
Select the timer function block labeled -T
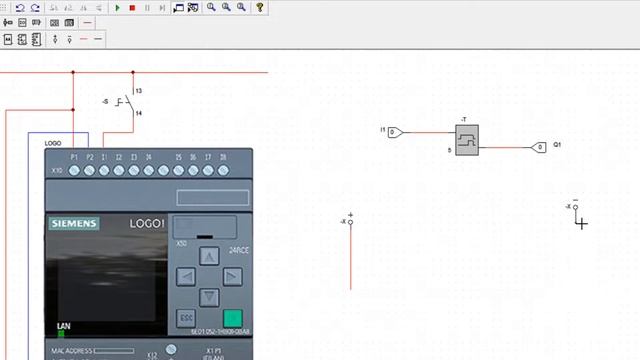point(467,140)
